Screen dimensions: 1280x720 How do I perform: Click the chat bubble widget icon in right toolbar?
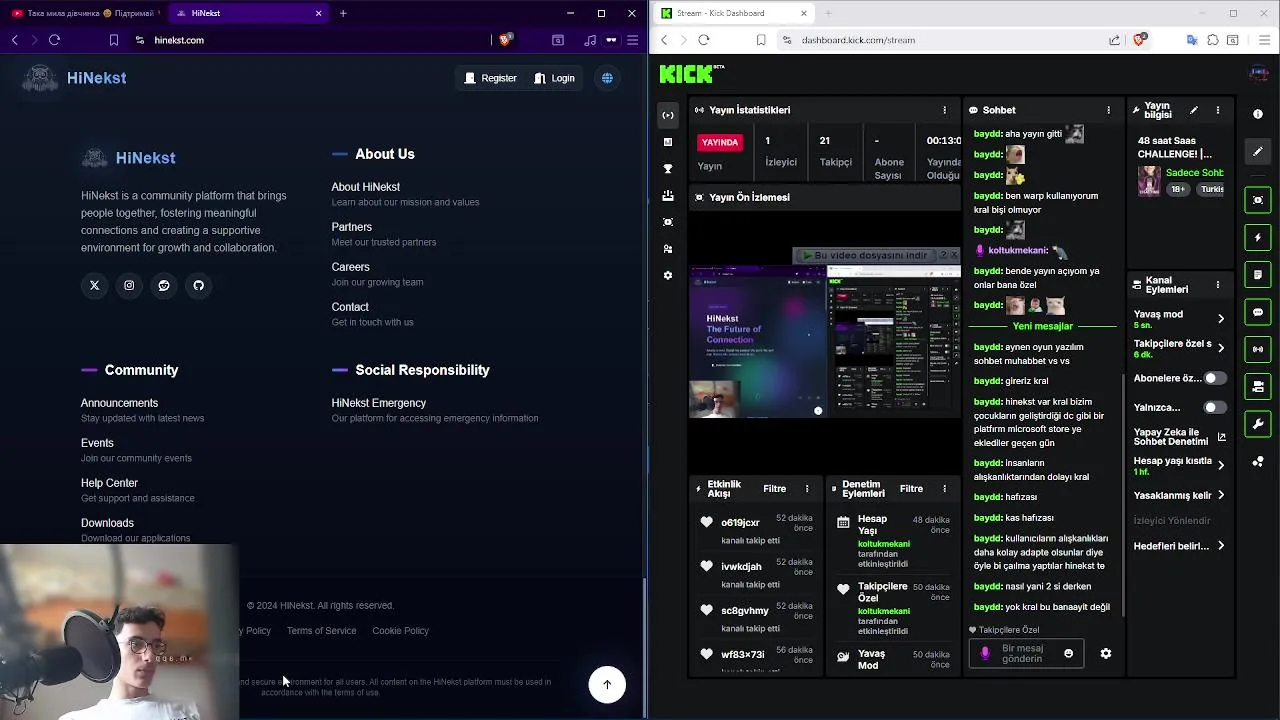click(1258, 312)
